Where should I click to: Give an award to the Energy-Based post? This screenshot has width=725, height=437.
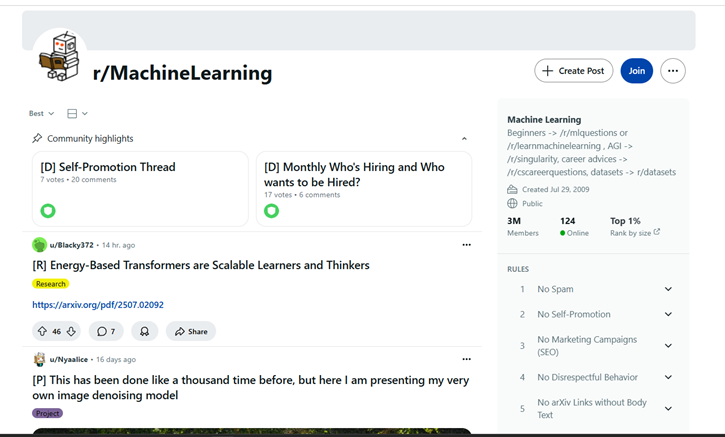click(x=144, y=331)
